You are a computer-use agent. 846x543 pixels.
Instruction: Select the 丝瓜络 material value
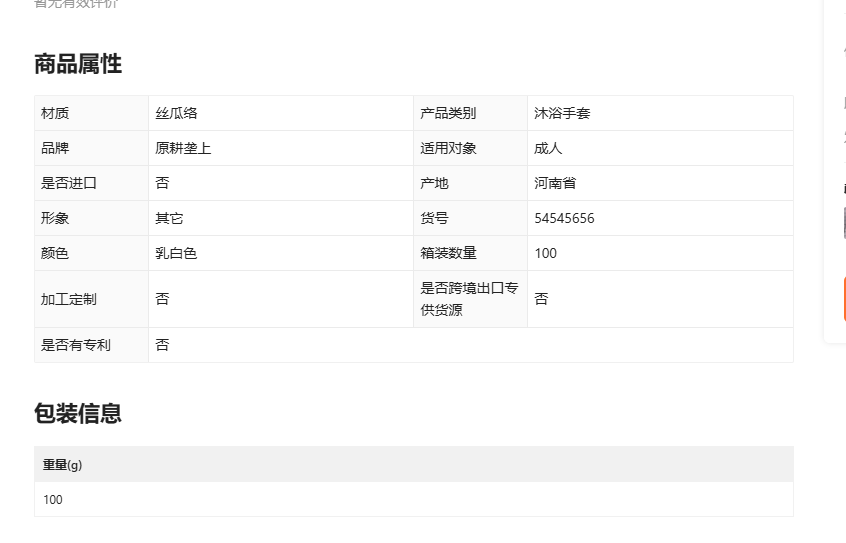176,113
